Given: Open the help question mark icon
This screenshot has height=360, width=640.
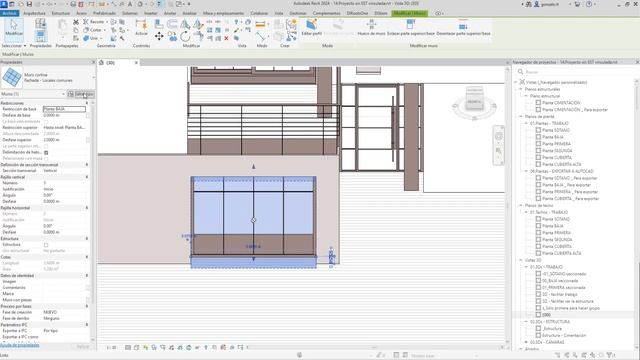Looking at the screenshot, I should click(589, 4).
